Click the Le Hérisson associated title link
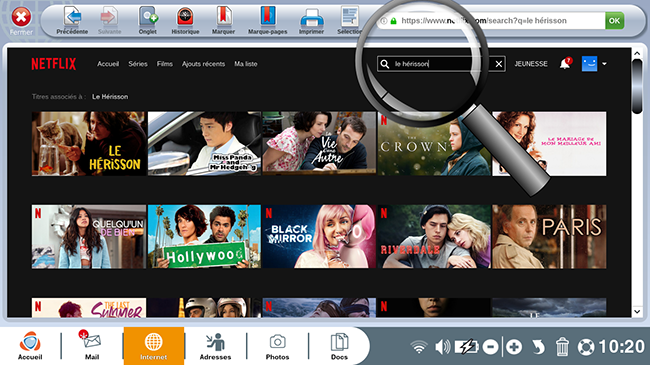 coord(110,97)
